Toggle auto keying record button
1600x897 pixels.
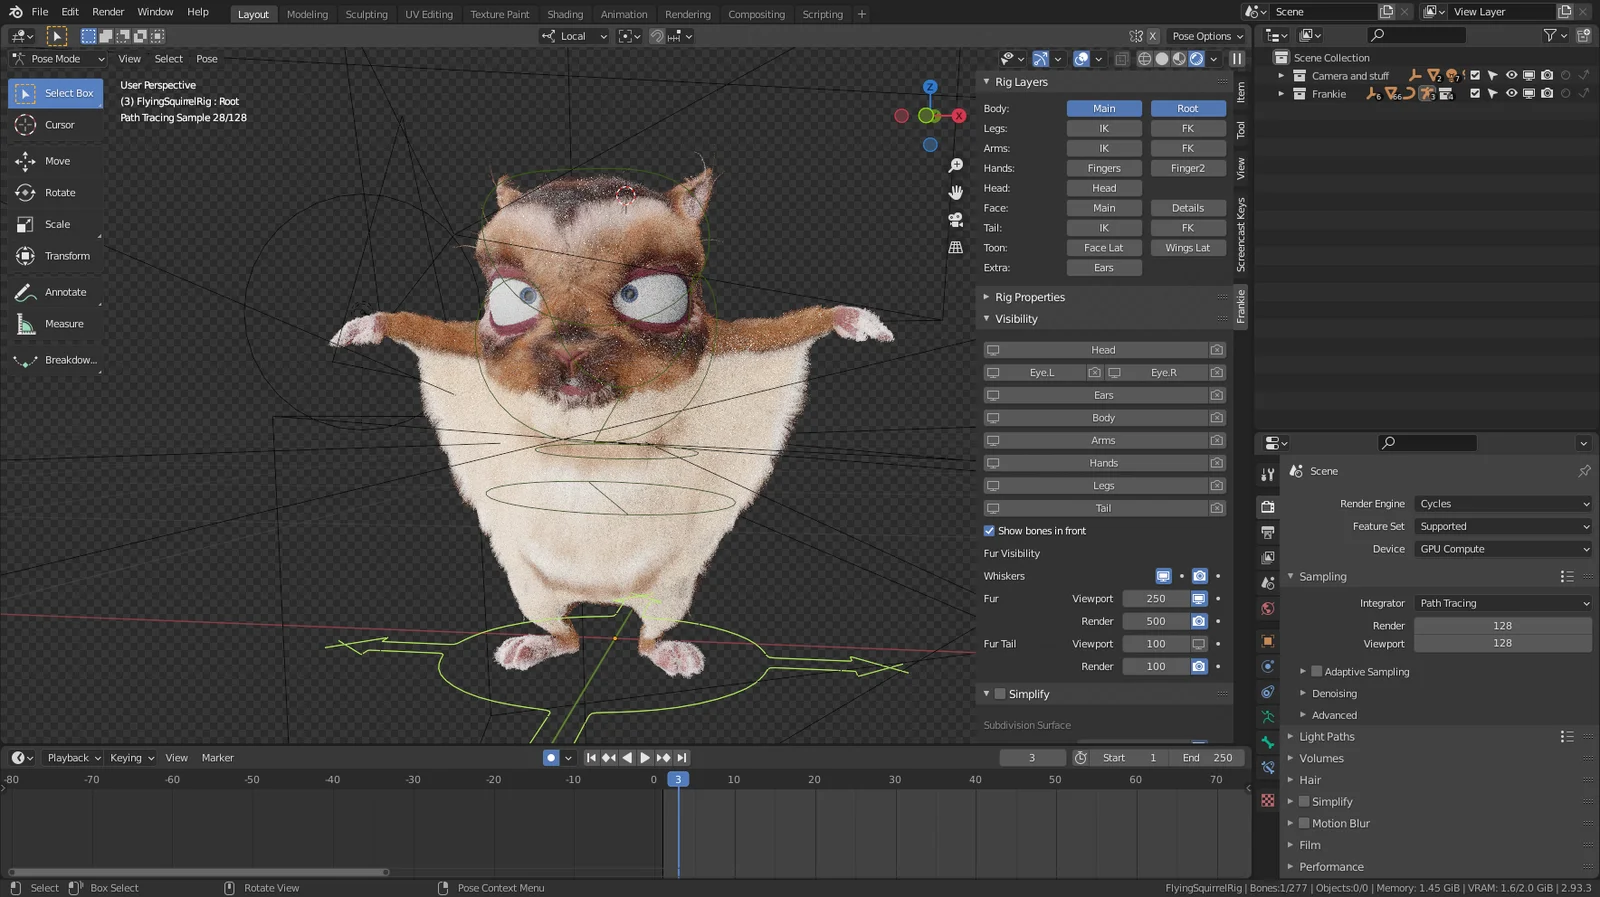click(x=551, y=758)
